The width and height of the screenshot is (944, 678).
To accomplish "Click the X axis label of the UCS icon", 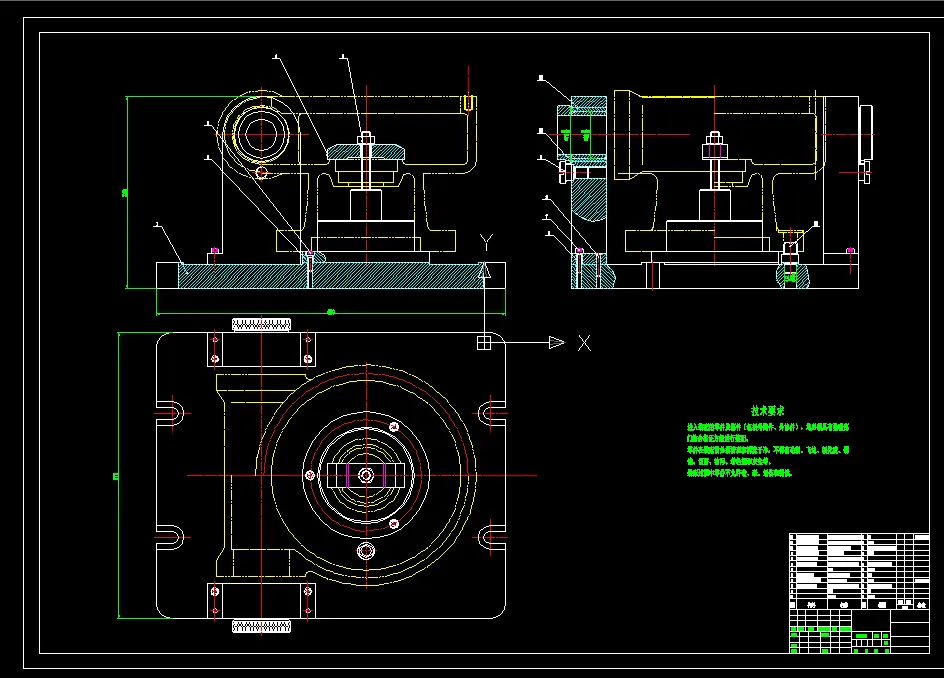I will coord(584,343).
